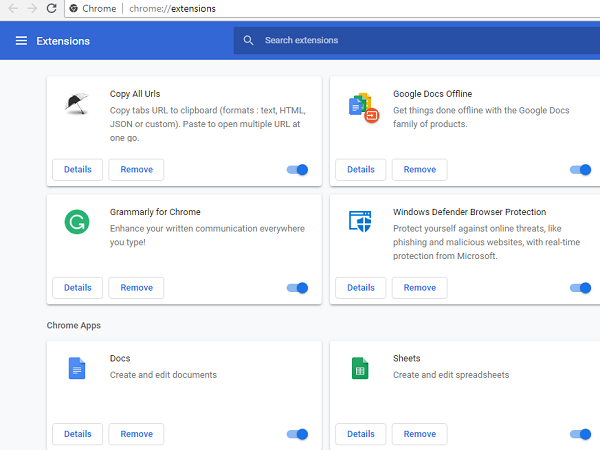Disable Windows Defender Browser Protection toggle

[x=580, y=288]
